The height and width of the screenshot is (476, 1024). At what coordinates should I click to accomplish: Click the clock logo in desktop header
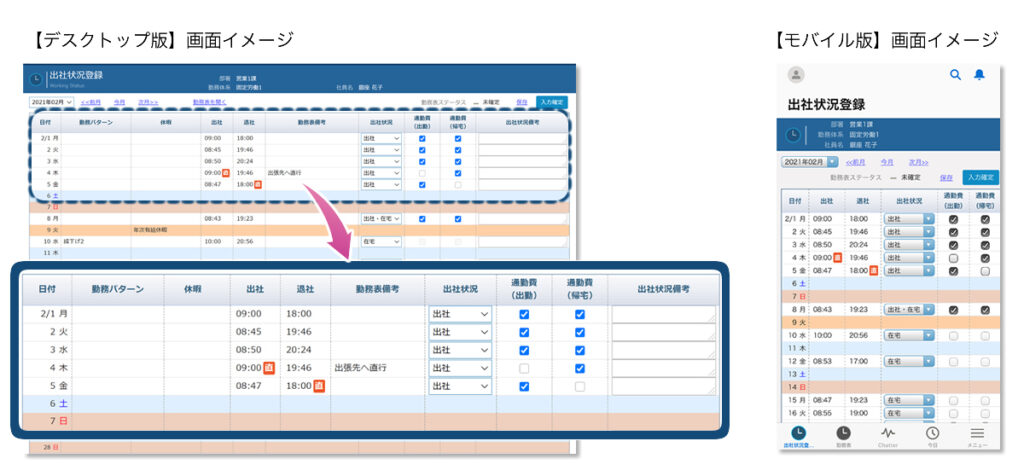(36, 79)
